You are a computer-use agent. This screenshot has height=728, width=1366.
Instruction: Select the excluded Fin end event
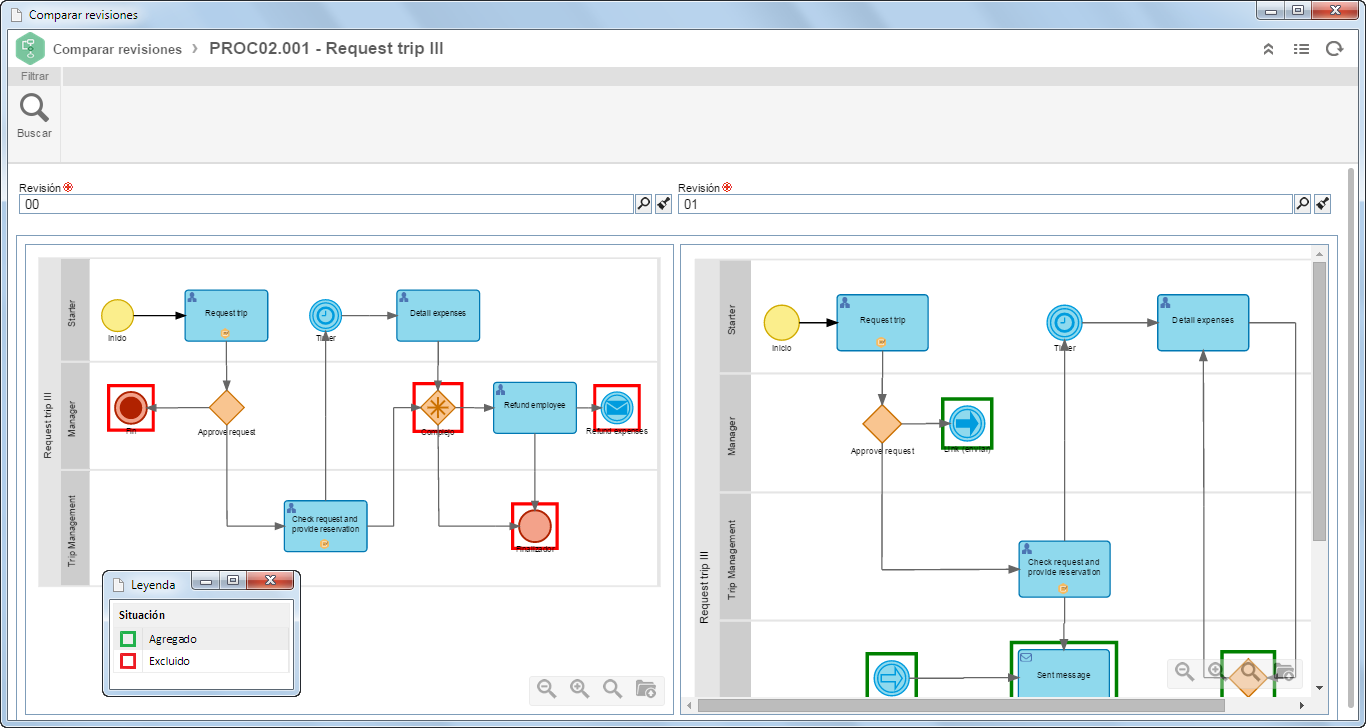coord(131,408)
